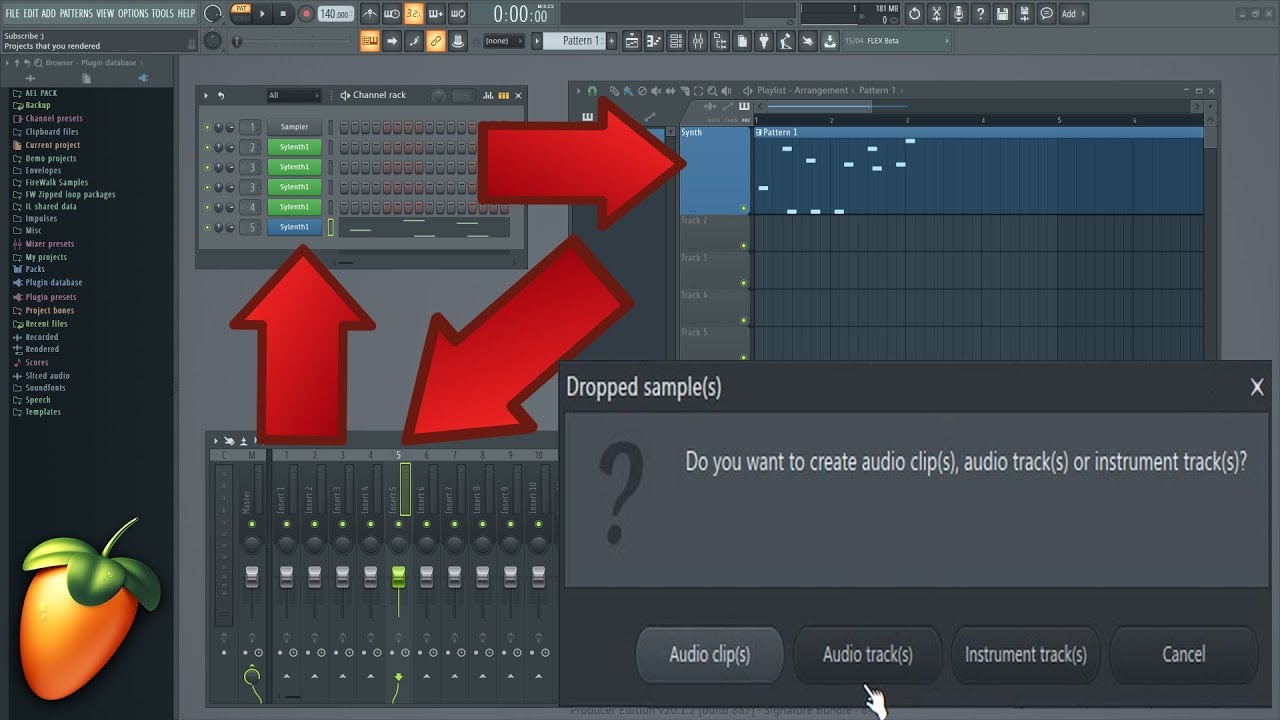Save project with the floppy disk icon
The width and height of the screenshot is (1280, 720).
pos(1003,14)
